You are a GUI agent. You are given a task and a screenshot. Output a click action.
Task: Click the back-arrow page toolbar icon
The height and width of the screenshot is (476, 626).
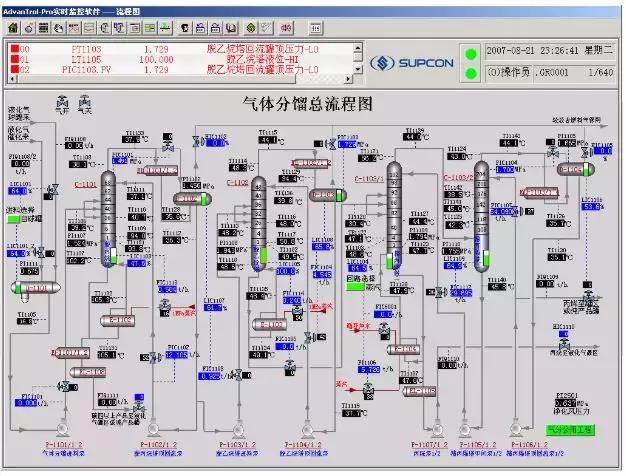[105, 28]
